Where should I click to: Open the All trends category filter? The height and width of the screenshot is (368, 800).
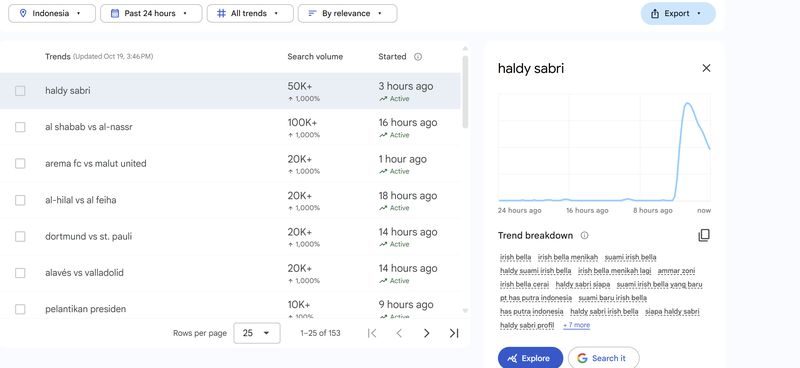(x=250, y=13)
